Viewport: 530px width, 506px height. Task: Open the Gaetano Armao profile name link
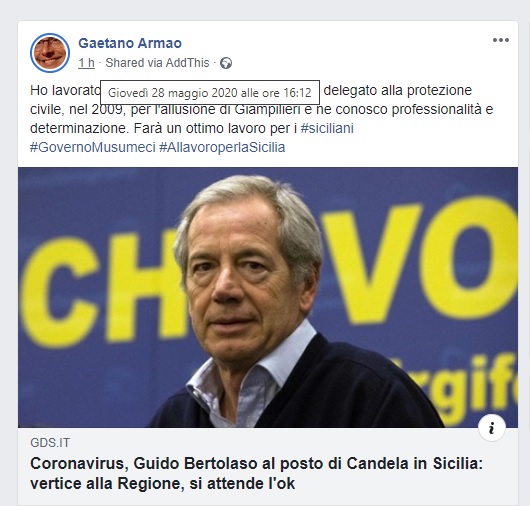click(130, 43)
